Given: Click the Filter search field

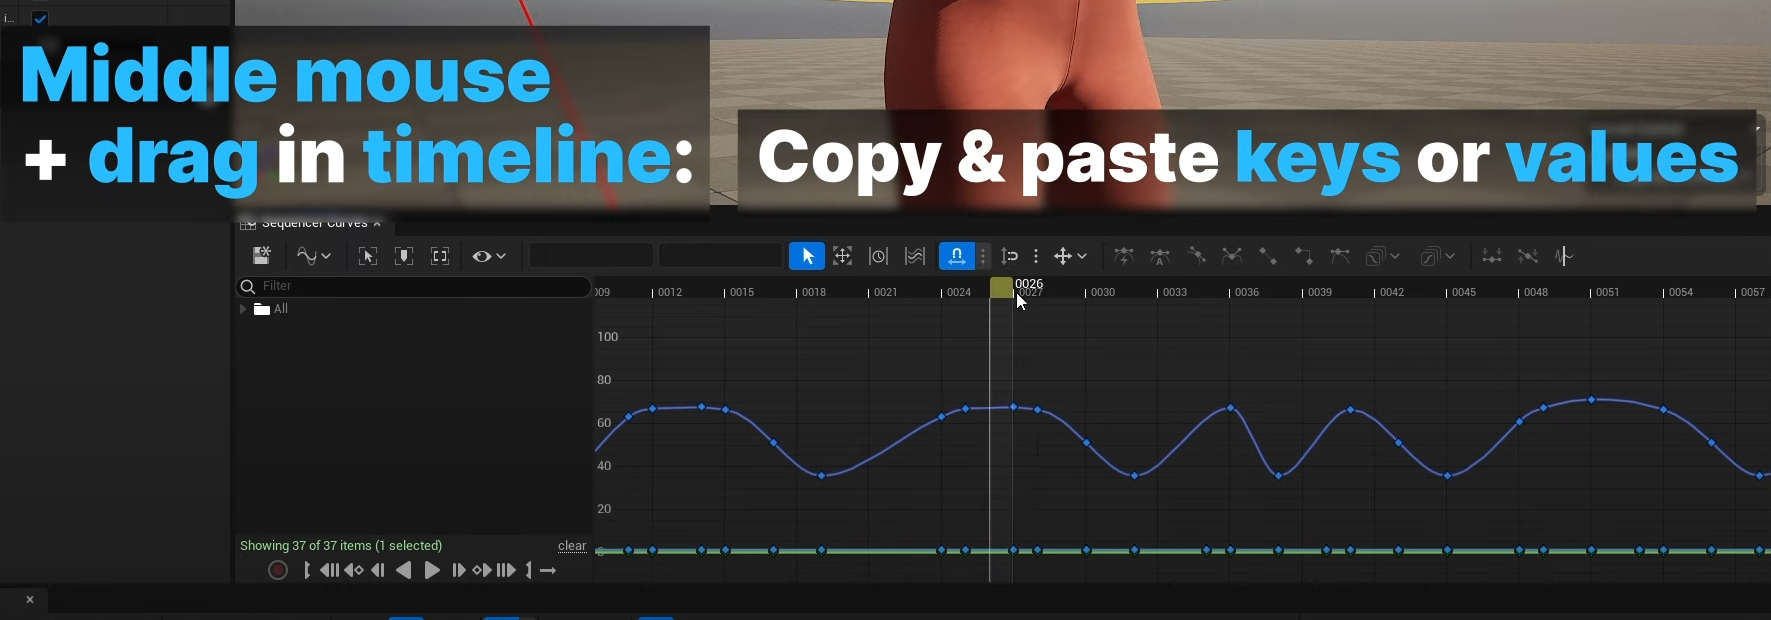Looking at the screenshot, I should pyautogui.click(x=413, y=286).
